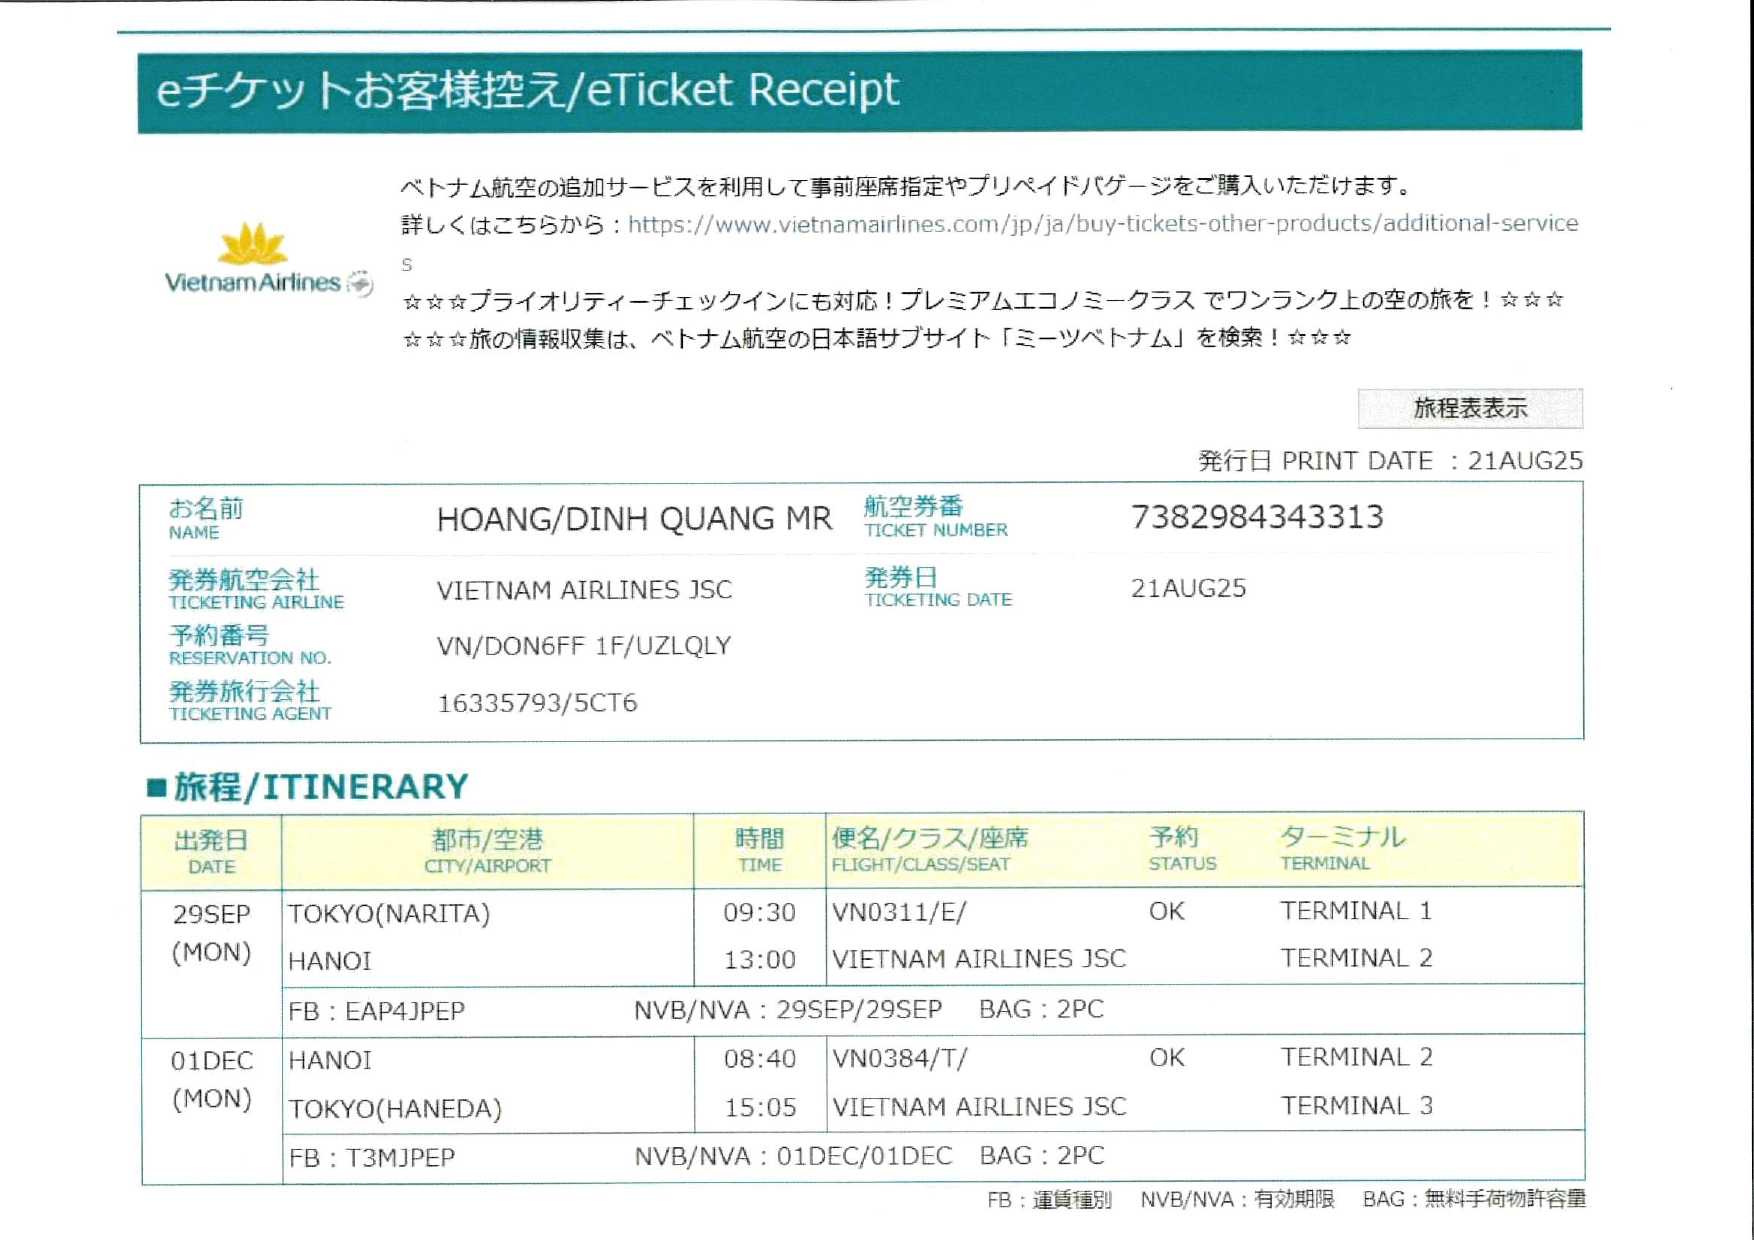Image resolution: width=1754 pixels, height=1240 pixels.
Task: Click the TERMINAL 3 arrival terminal
Action: (1356, 1106)
